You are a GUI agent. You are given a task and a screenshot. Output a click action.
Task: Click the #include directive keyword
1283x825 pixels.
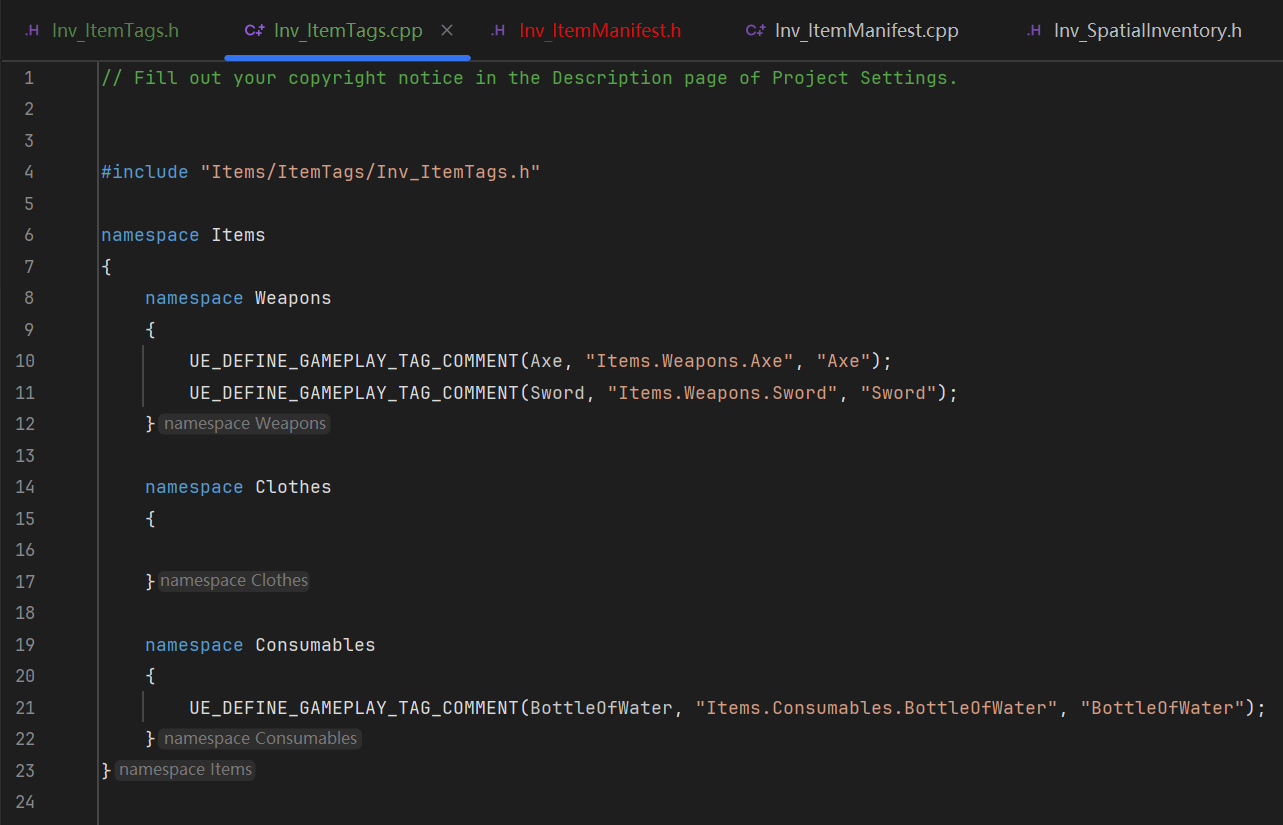145,172
